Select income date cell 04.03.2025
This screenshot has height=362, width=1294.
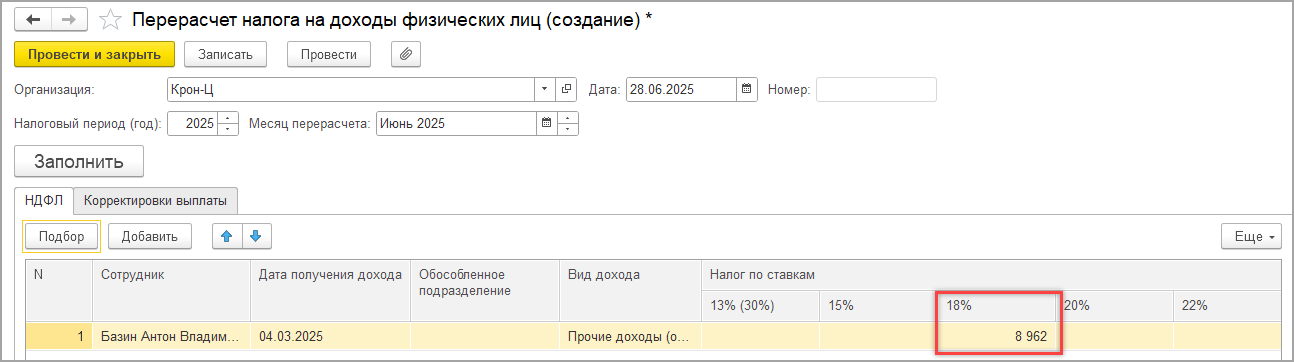click(x=330, y=337)
